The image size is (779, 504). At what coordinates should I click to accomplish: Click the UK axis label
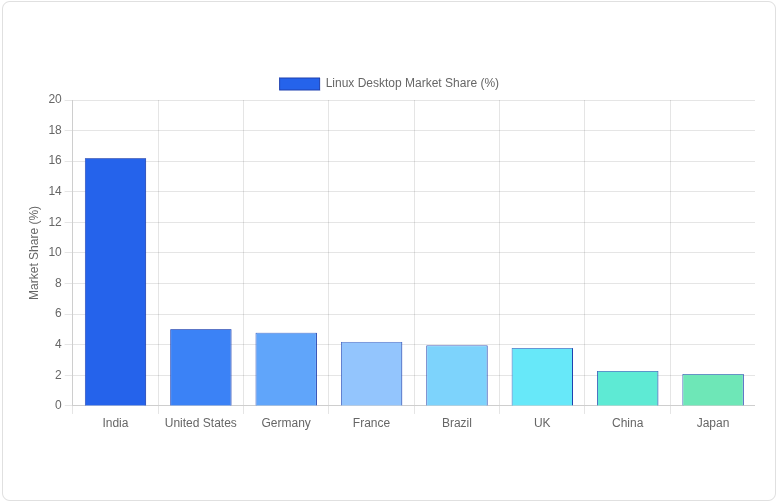542,423
